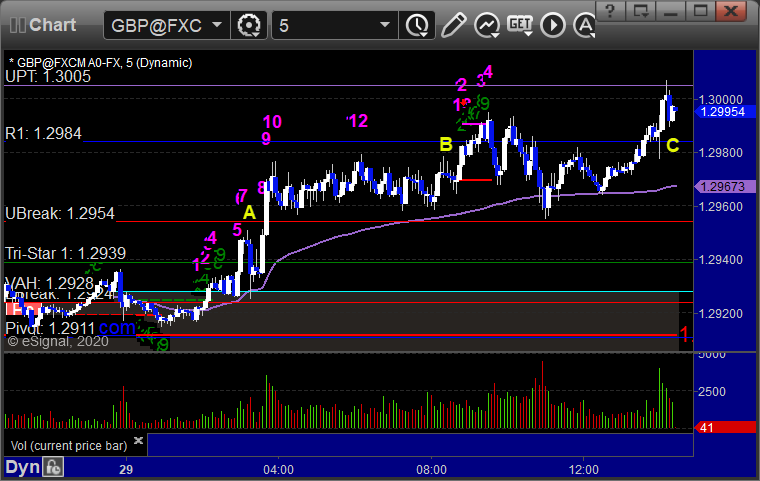Click the lock icon beside Dyn
Screen dimensions: 760x481
coord(53,467)
